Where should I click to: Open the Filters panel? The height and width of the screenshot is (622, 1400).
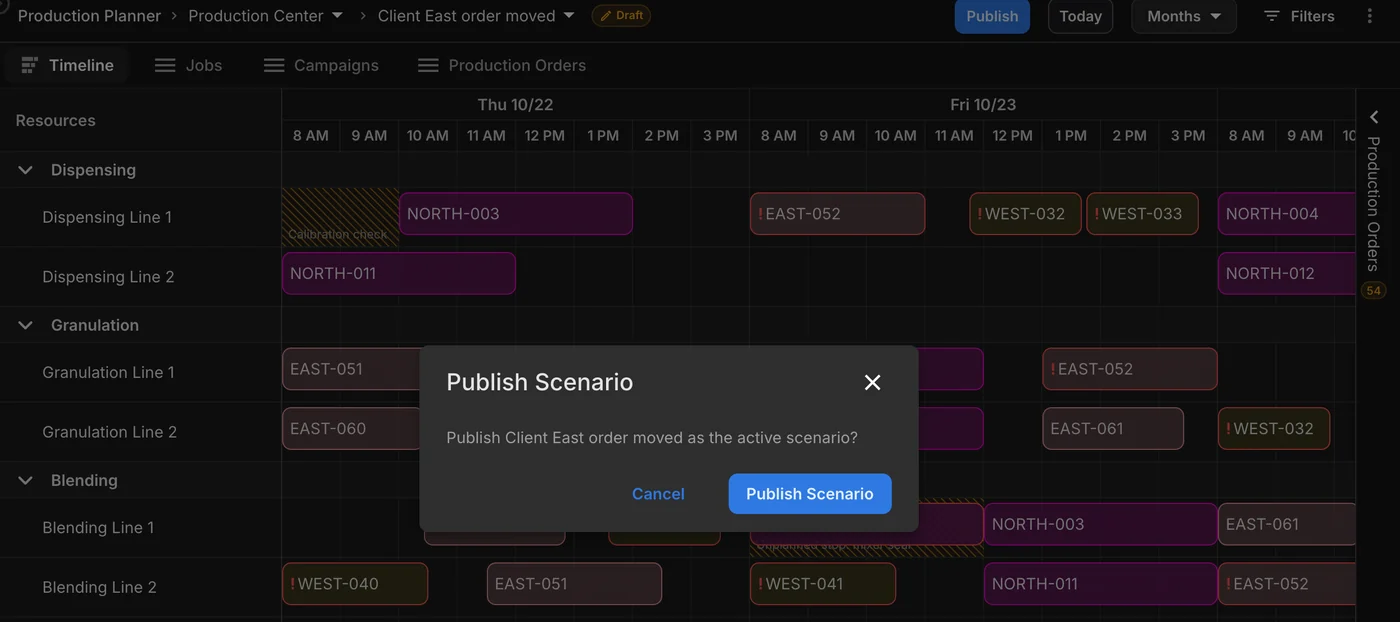click(1299, 16)
